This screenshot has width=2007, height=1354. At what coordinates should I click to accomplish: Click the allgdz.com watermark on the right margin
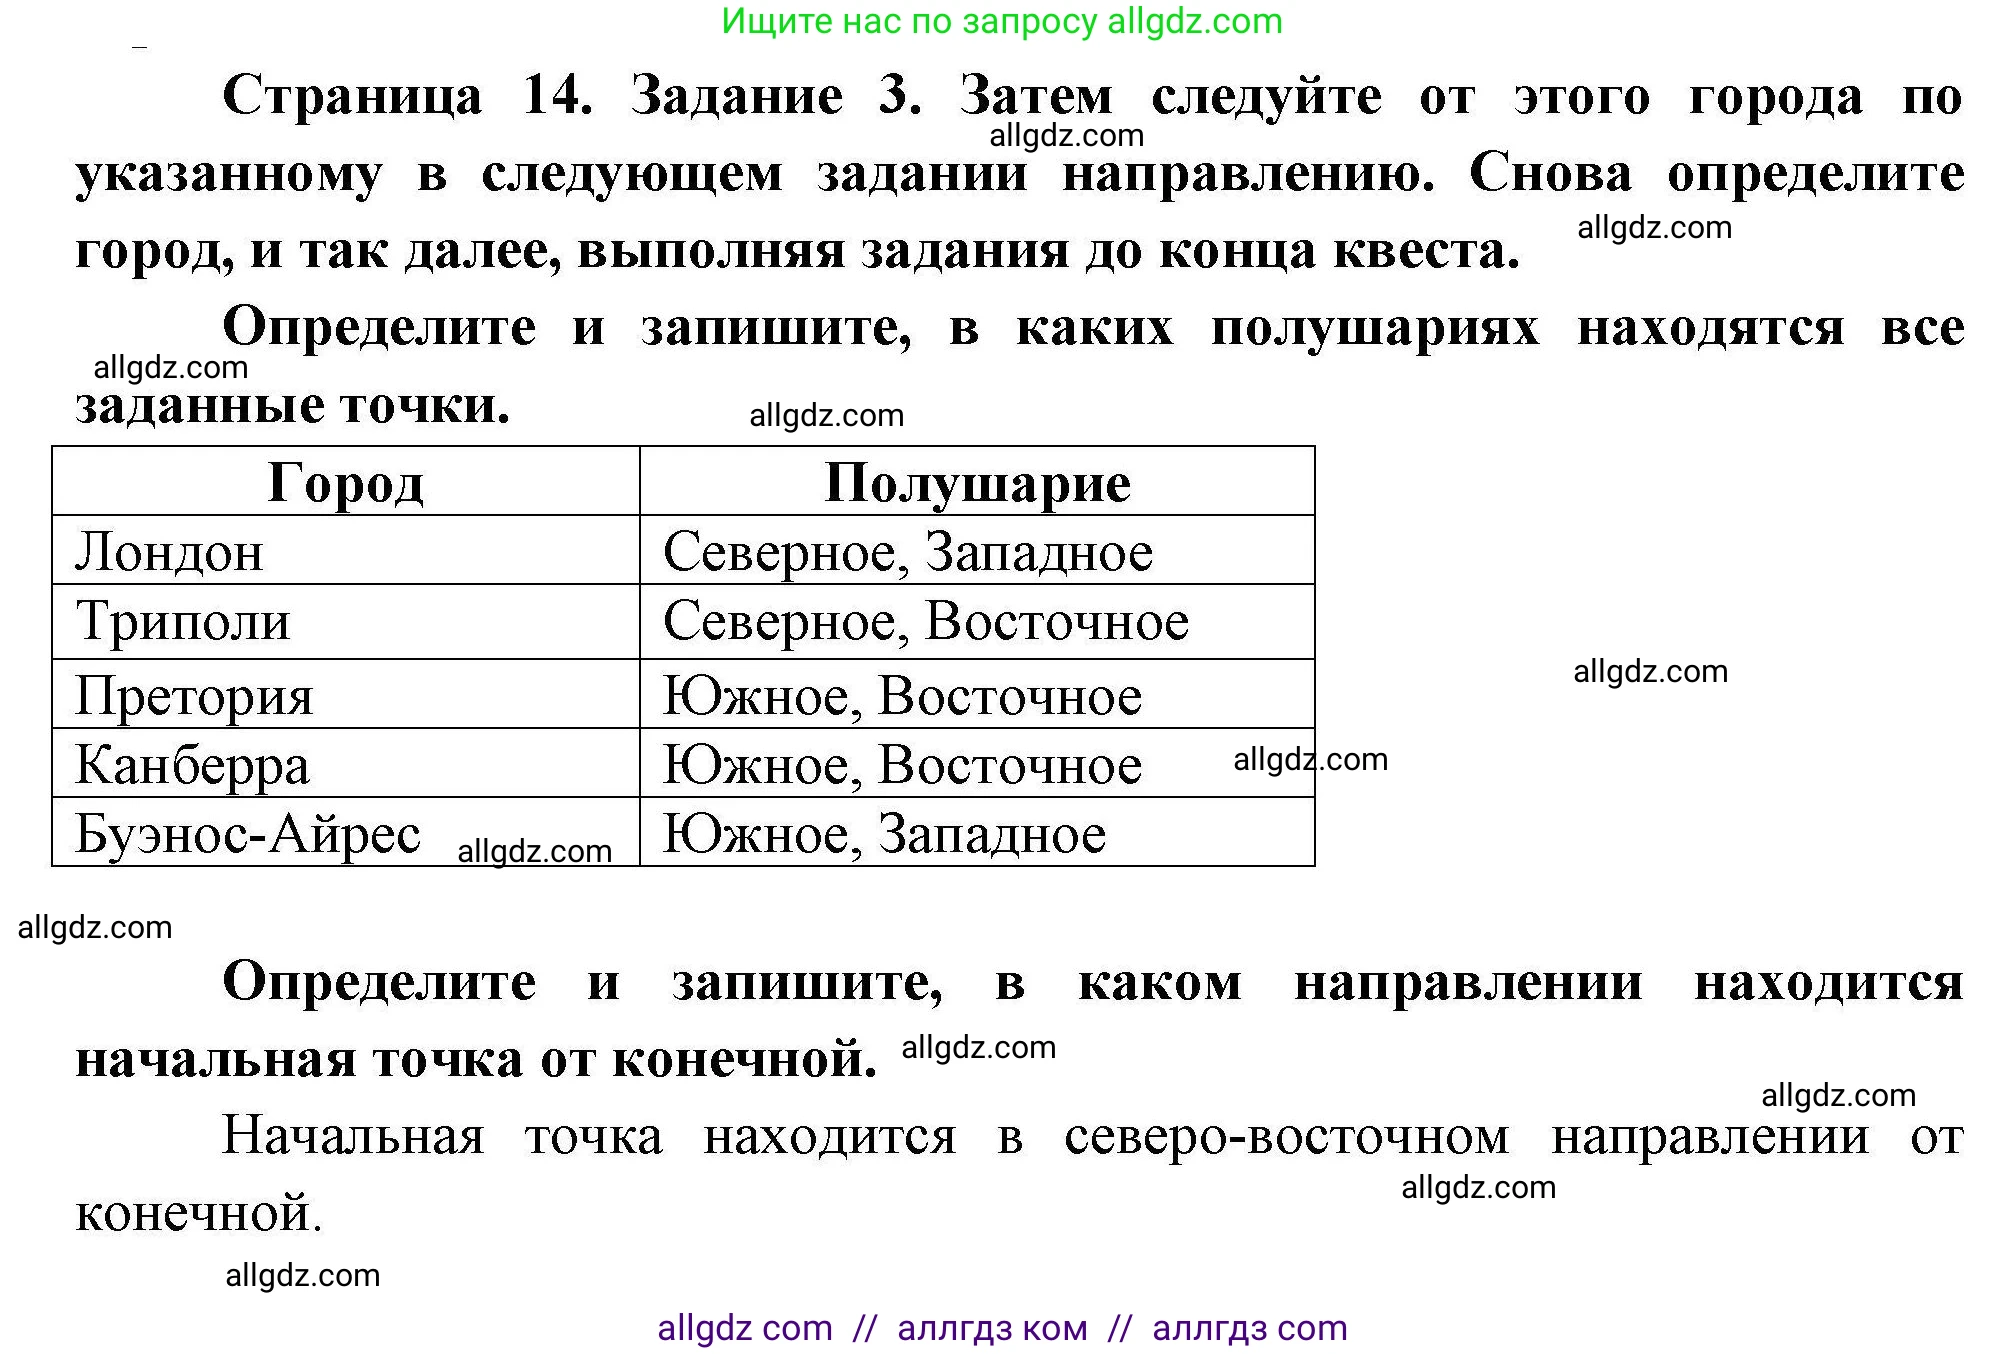[x=1648, y=671]
